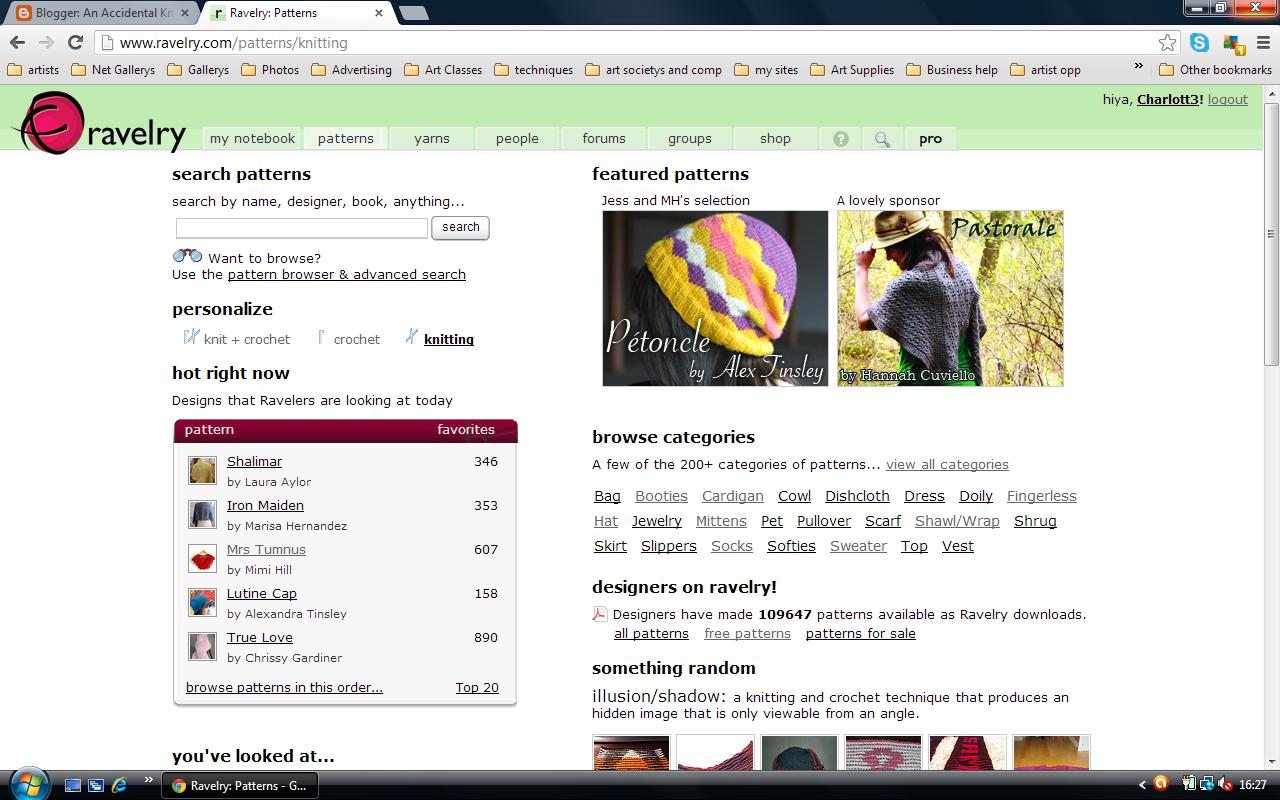Expand the bookmarks bar overflow chevron
This screenshot has height=800, width=1280.
1138,67
